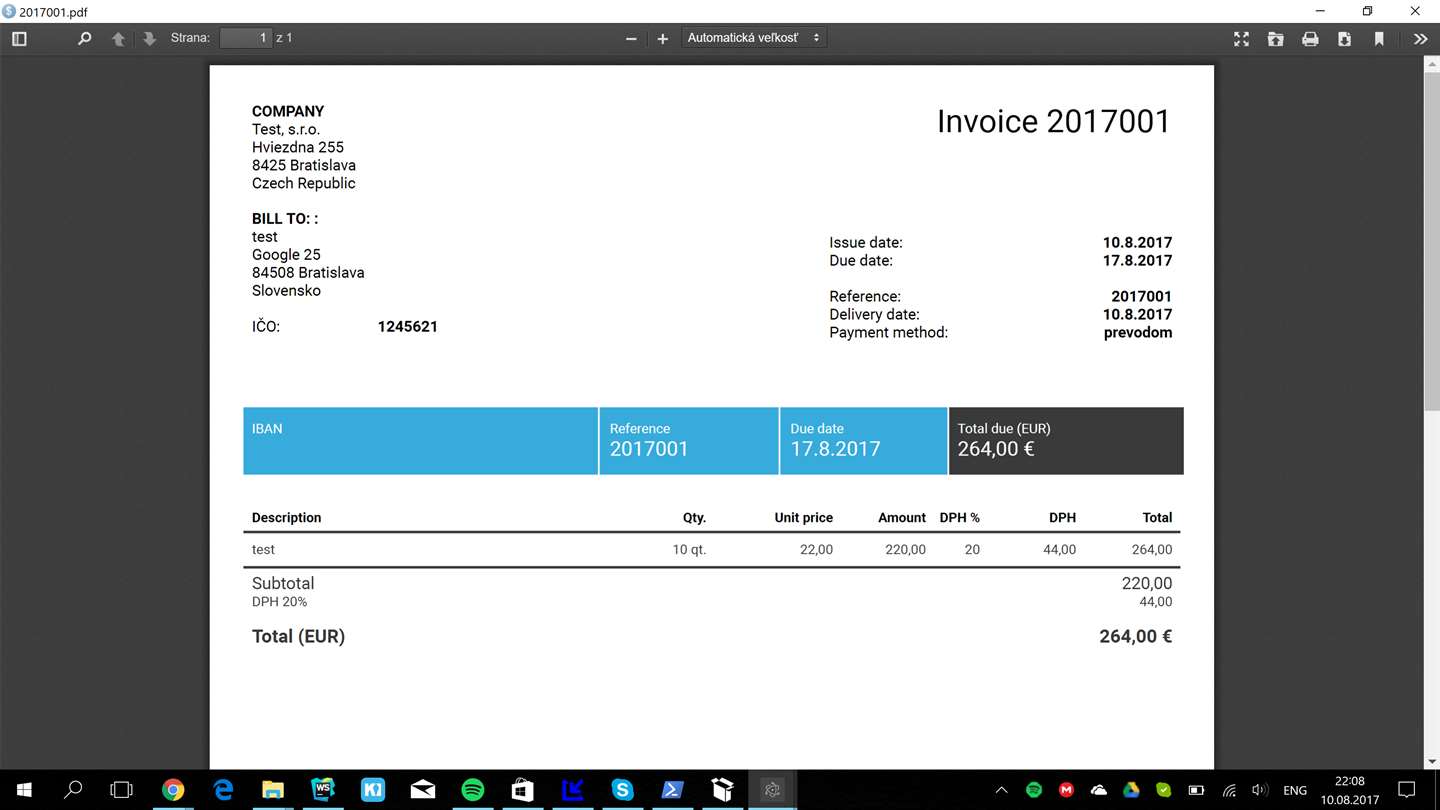Open the Action Center notifications

tap(1407, 790)
